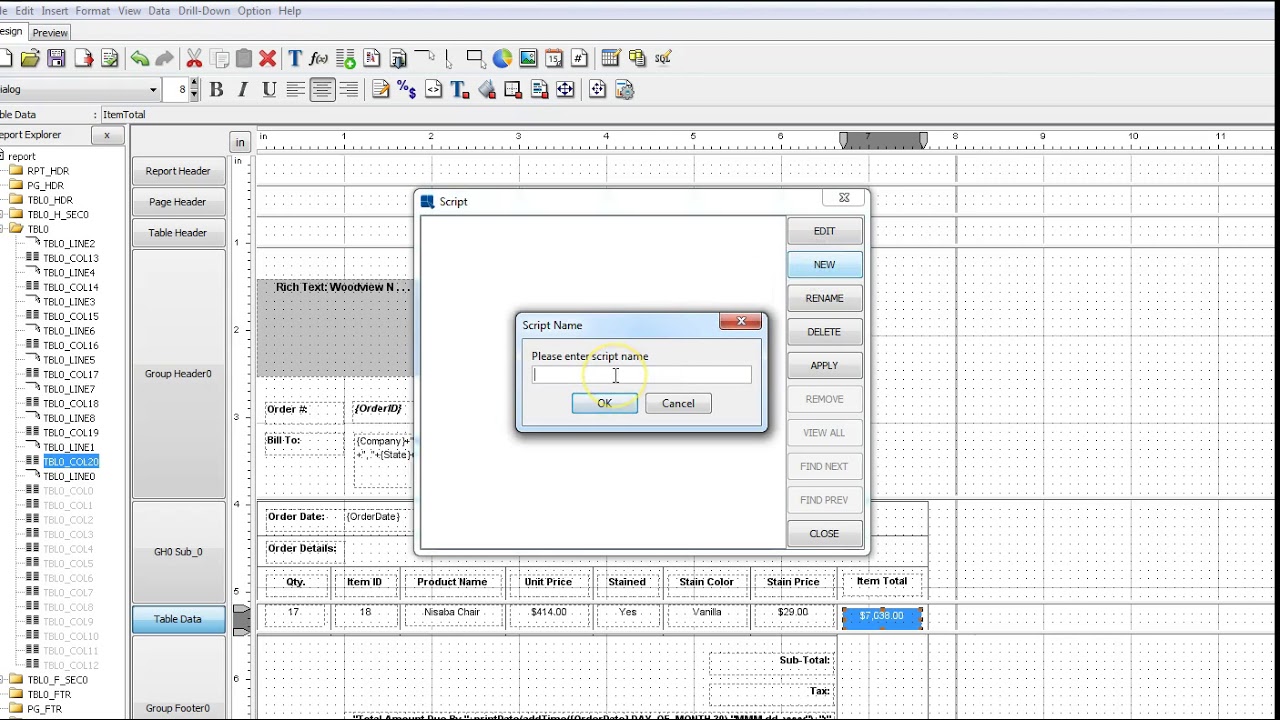Click the $7,038.00 selected cell
The height and width of the screenshot is (720, 1280).
(882, 617)
